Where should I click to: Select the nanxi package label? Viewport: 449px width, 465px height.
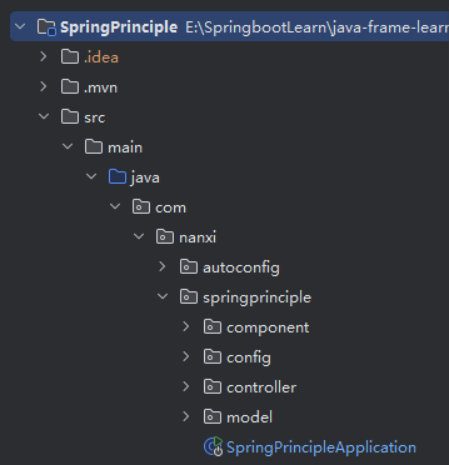pos(198,237)
